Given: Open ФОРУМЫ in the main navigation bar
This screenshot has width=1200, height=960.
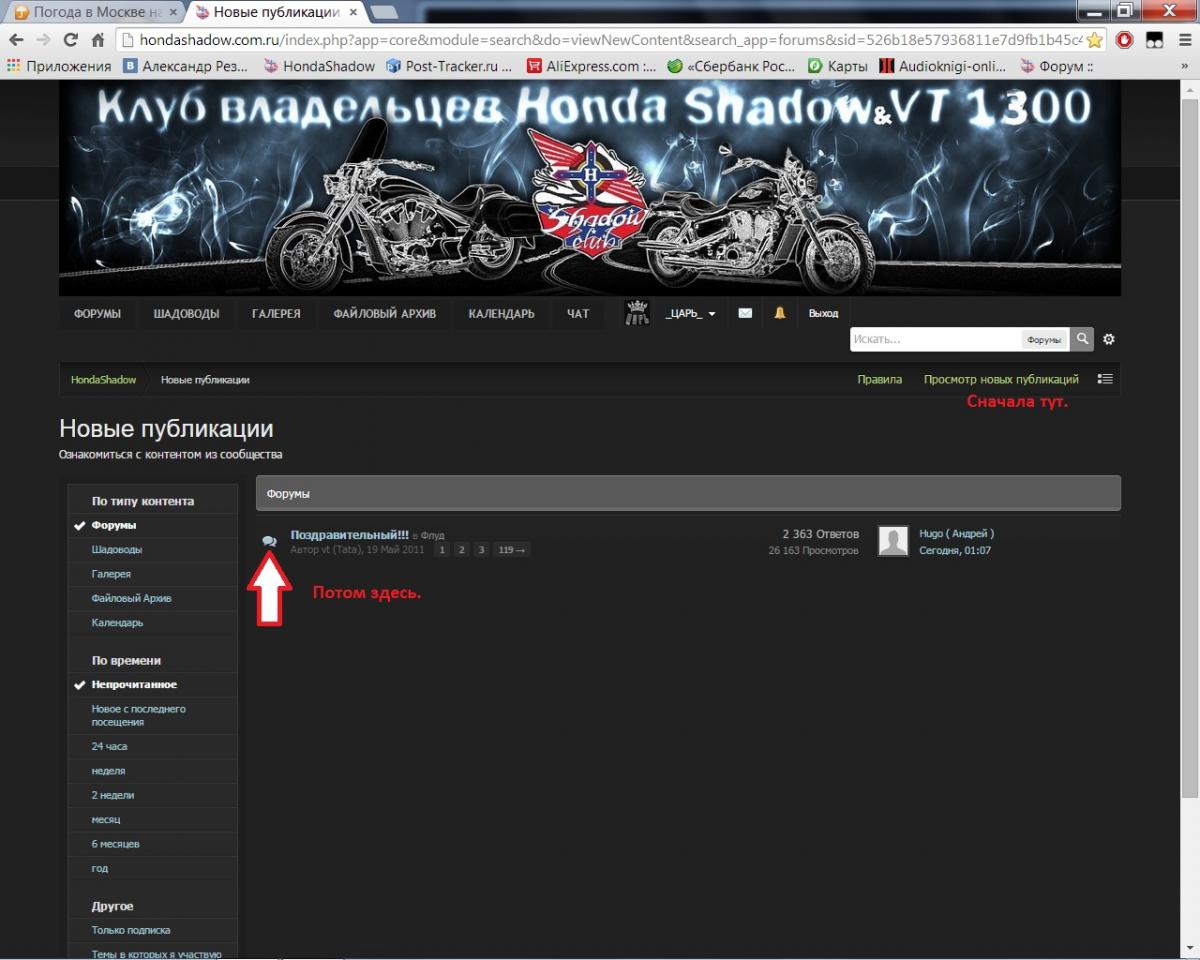Looking at the screenshot, I should pyautogui.click(x=97, y=313).
